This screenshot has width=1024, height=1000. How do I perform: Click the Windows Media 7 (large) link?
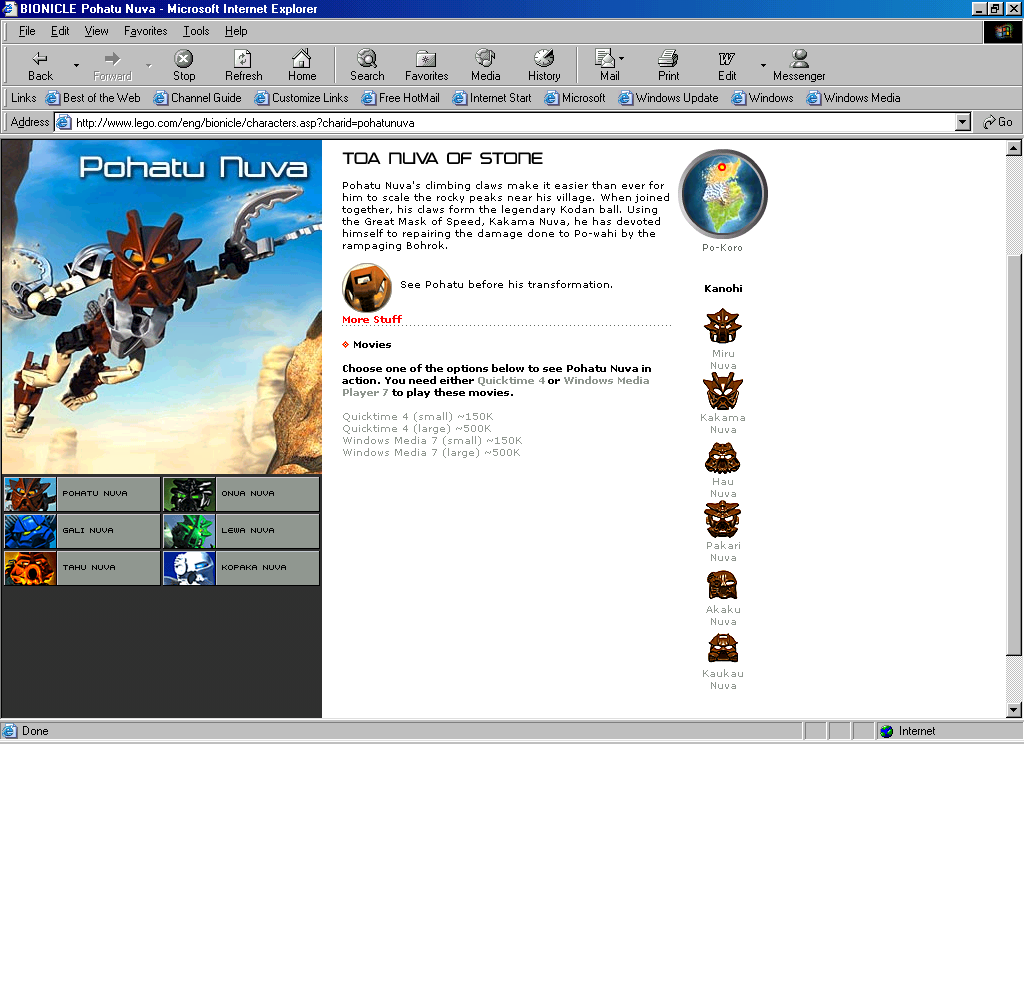tap(431, 453)
